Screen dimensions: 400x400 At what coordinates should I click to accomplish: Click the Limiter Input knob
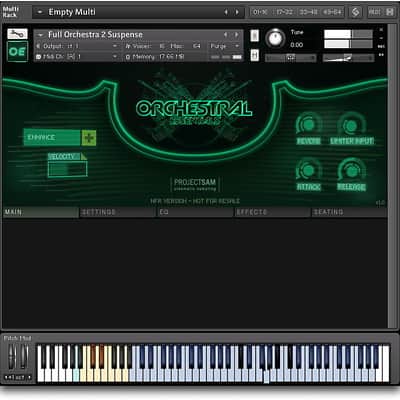point(351,125)
